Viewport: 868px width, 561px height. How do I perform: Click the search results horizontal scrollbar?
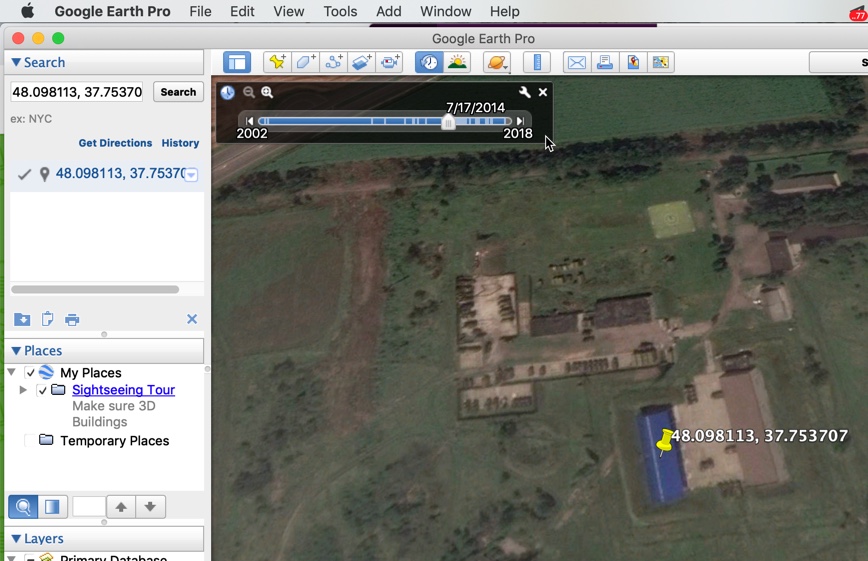[95, 289]
